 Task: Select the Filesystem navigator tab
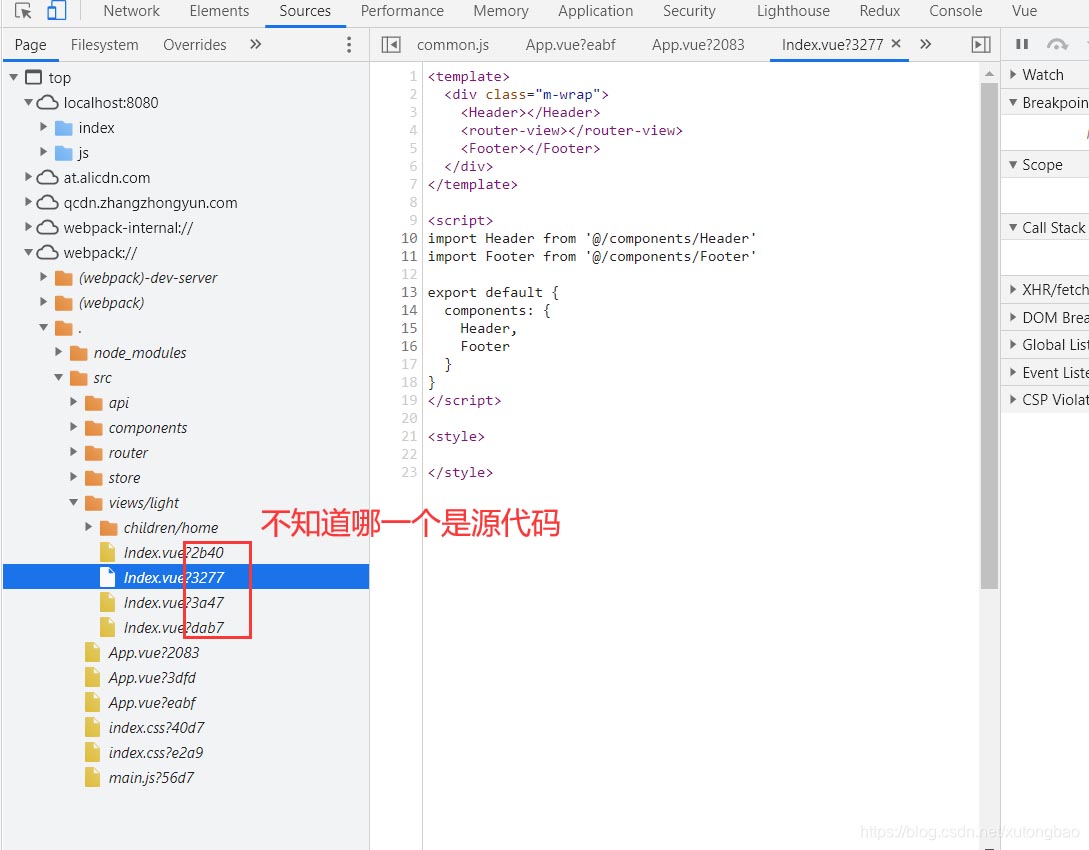[x=104, y=44]
